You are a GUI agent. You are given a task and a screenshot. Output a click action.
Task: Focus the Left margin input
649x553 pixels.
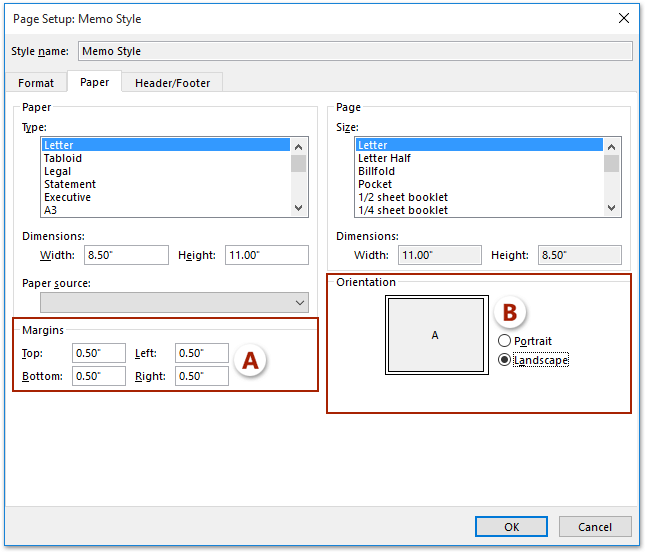[202, 353]
